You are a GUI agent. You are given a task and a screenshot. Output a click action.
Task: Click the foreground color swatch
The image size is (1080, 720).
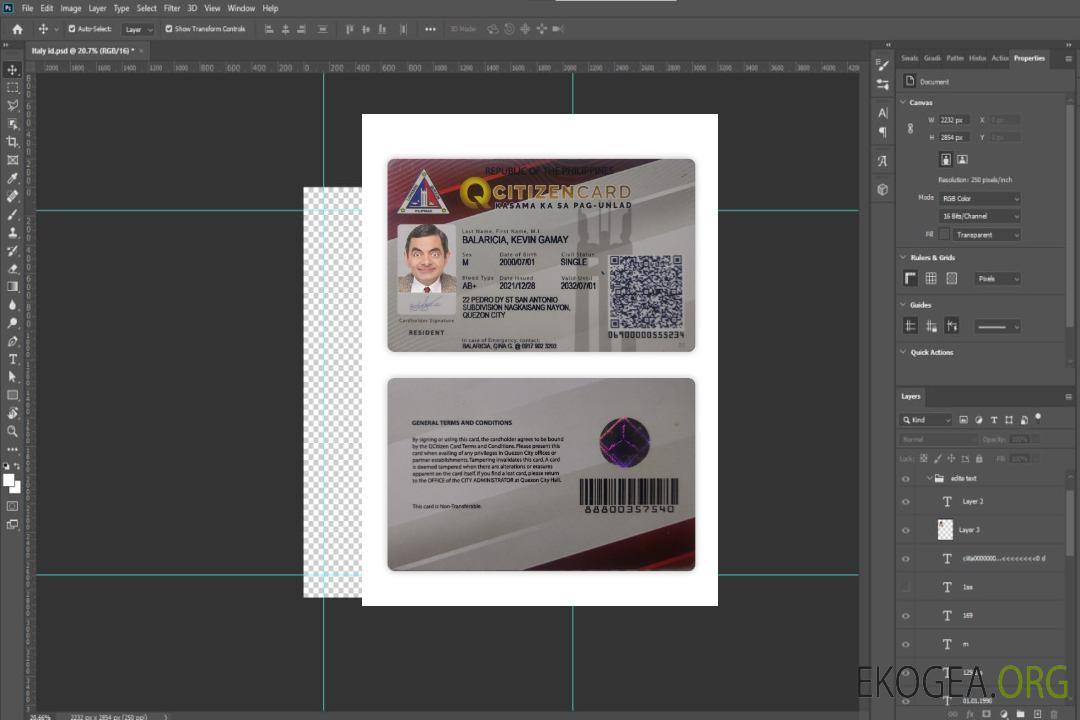9,480
